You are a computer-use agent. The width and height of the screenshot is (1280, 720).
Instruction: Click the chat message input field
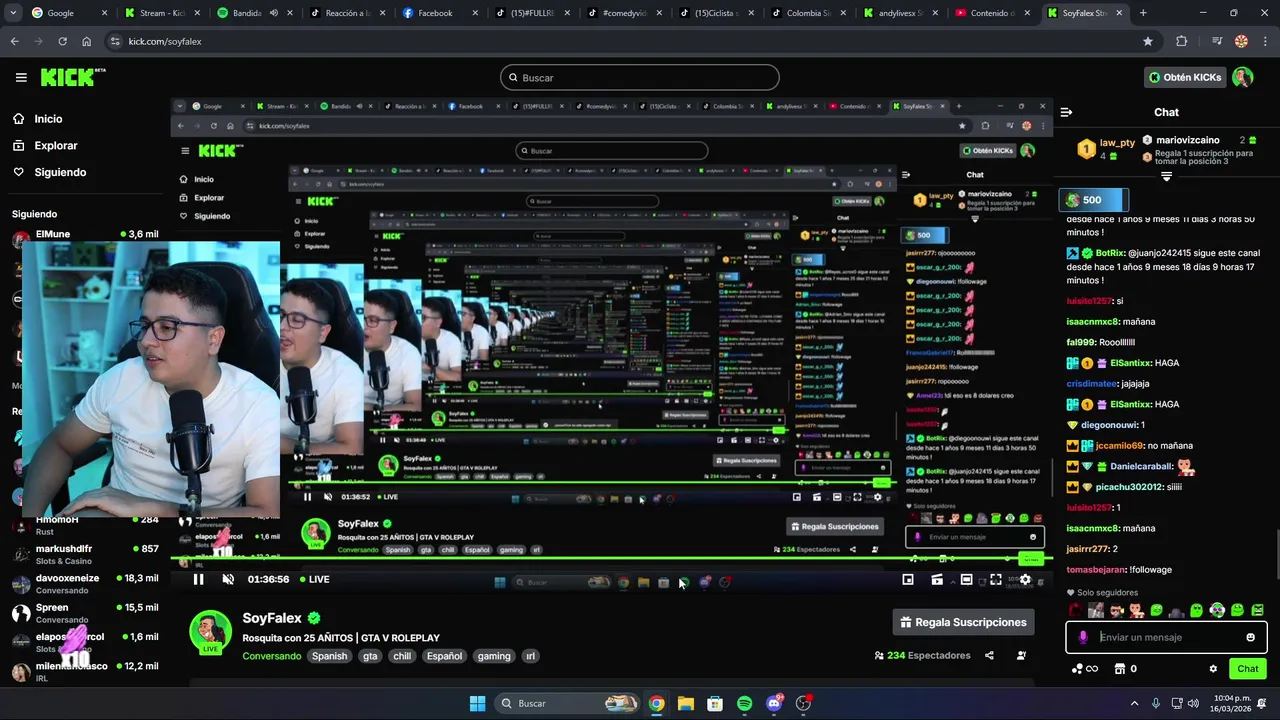(1166, 637)
